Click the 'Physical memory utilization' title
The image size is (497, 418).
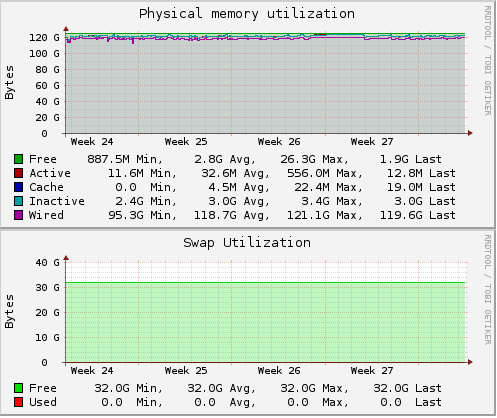[x=247, y=14]
